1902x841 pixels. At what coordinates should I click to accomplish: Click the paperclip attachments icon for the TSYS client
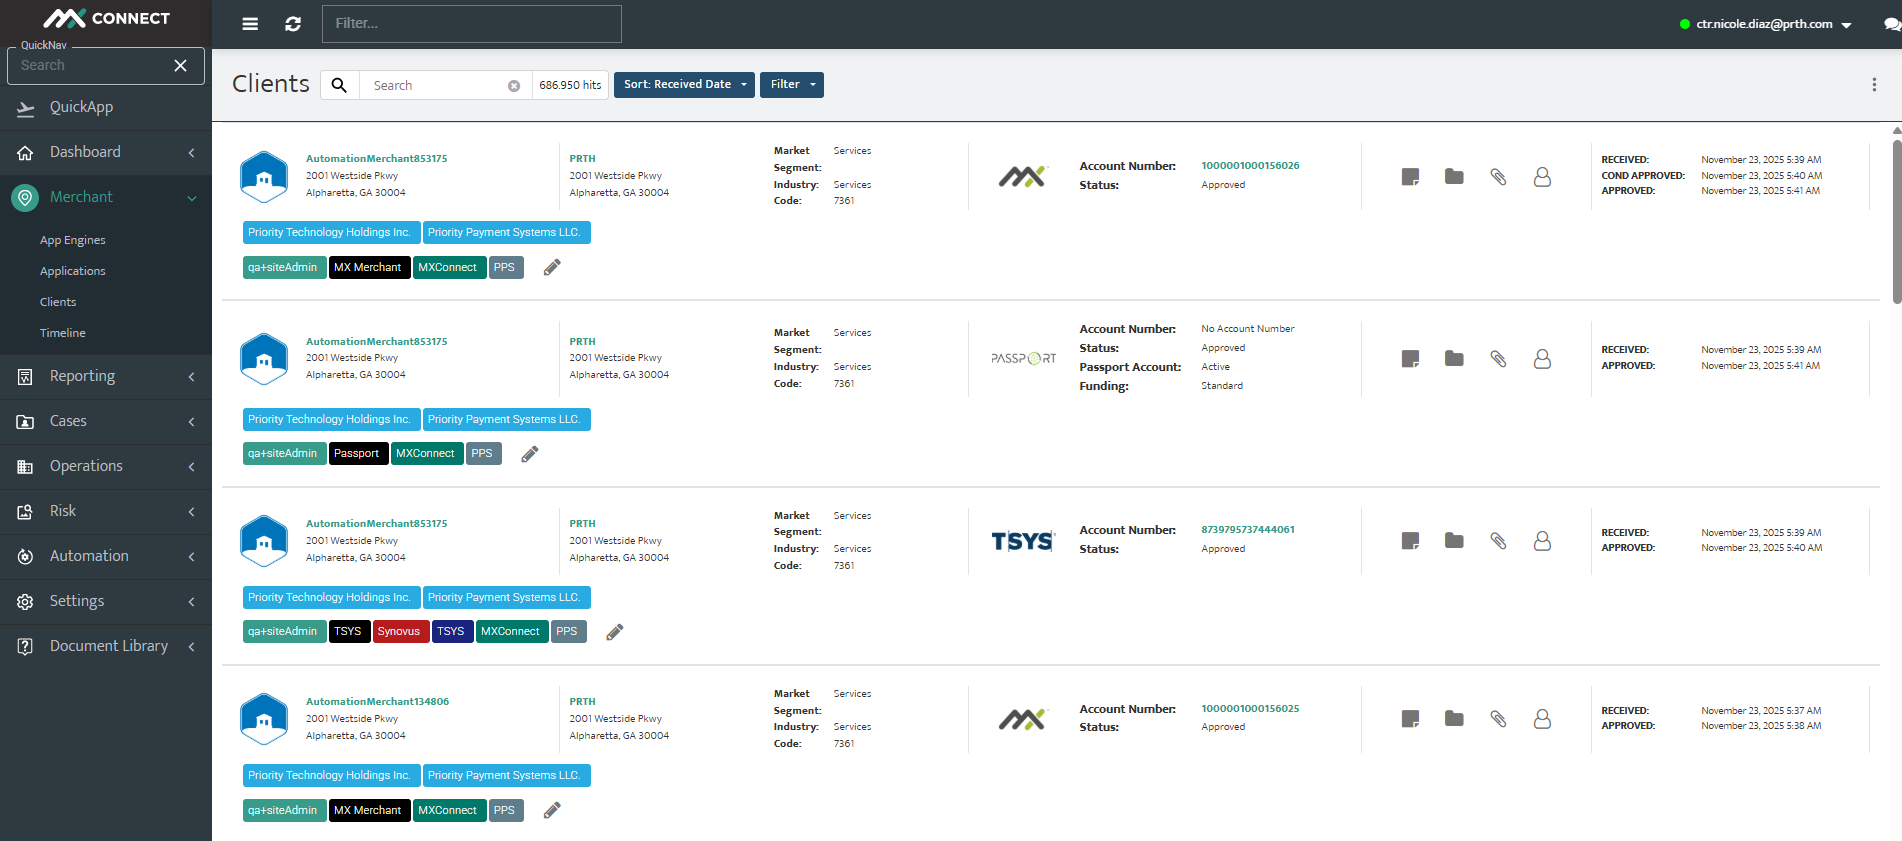(1498, 540)
